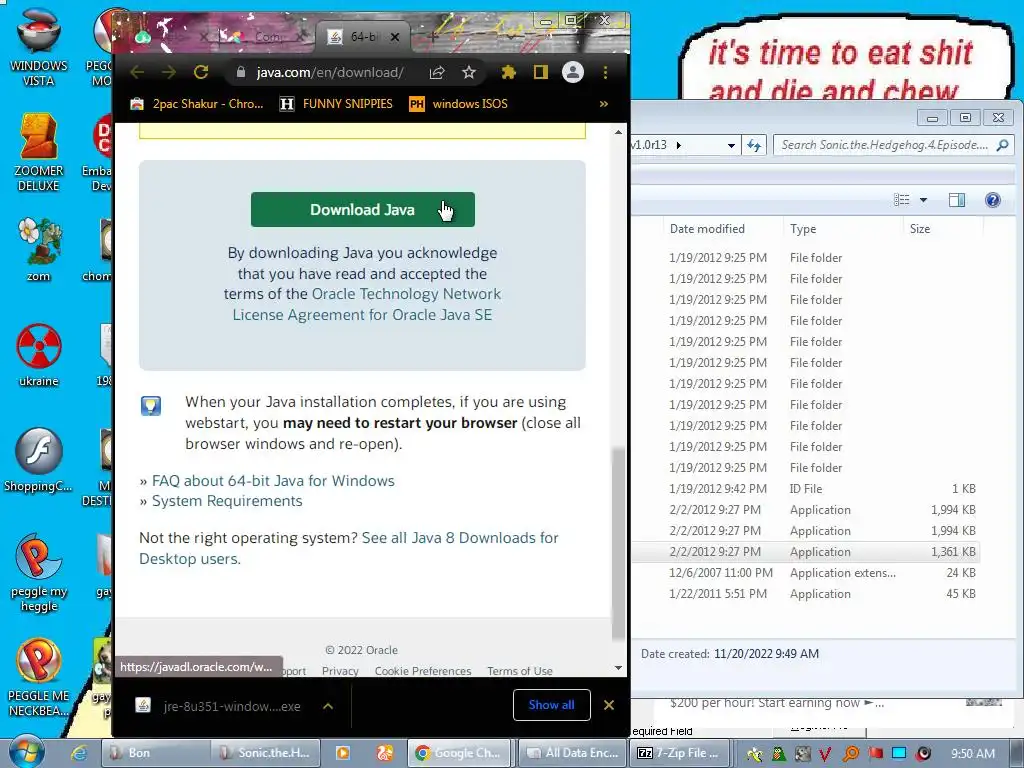Reload the Java download page
Viewport: 1024px width, 768px height.
pos(201,72)
